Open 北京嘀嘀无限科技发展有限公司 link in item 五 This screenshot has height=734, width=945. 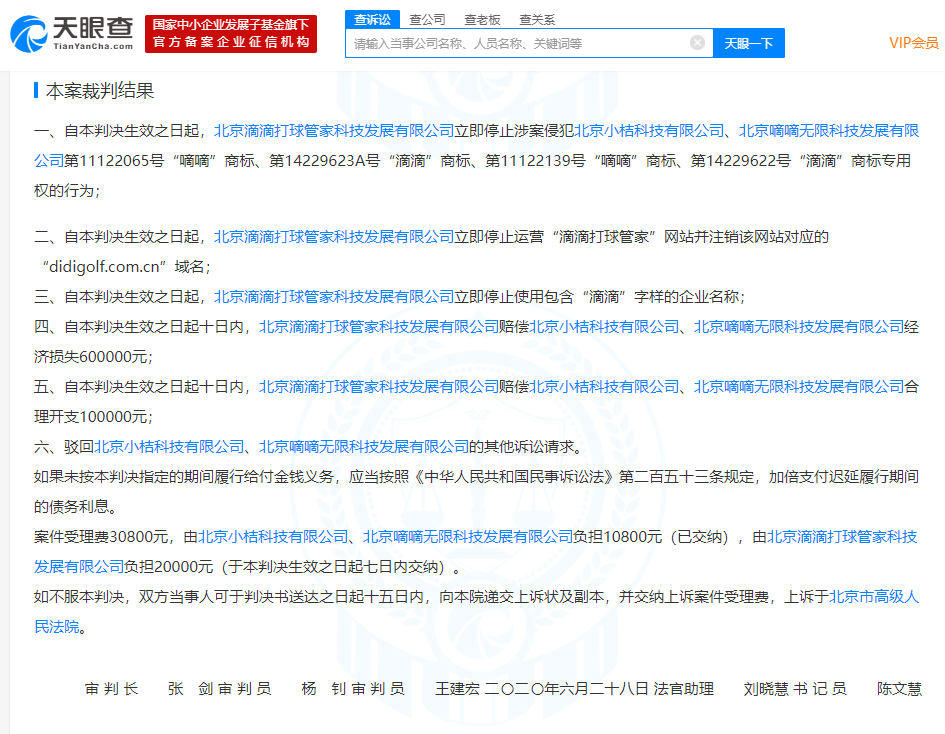point(799,386)
